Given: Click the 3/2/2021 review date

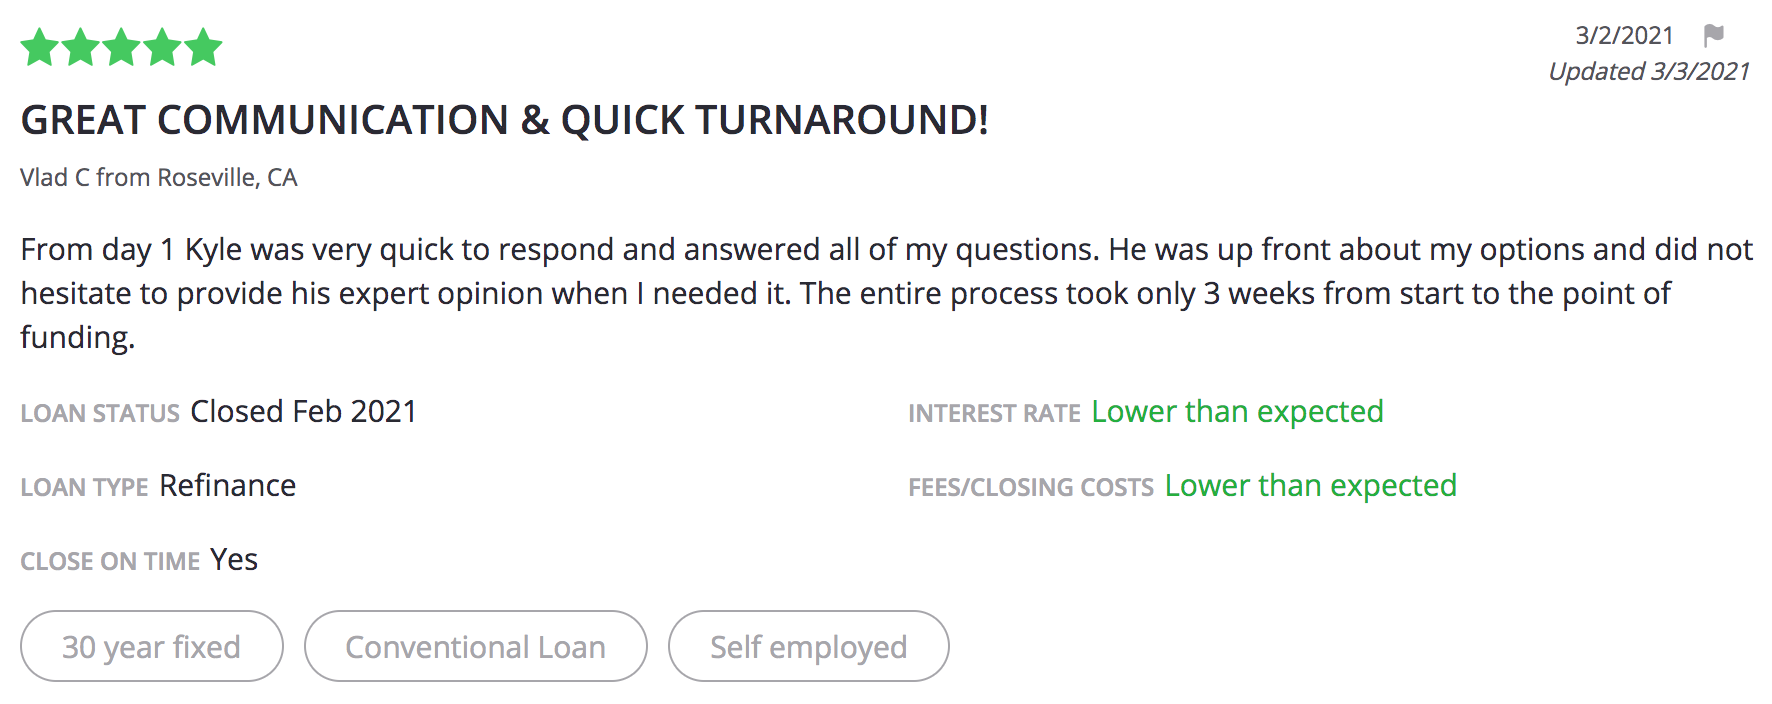Looking at the screenshot, I should pos(1624,36).
